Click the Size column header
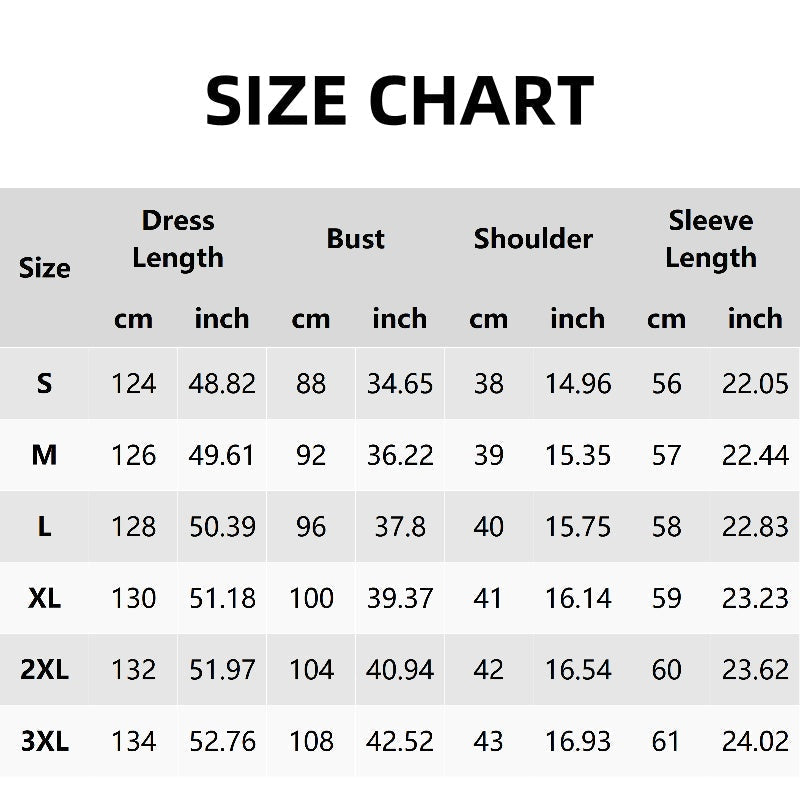Viewport: 800px width, 800px height. point(45,268)
